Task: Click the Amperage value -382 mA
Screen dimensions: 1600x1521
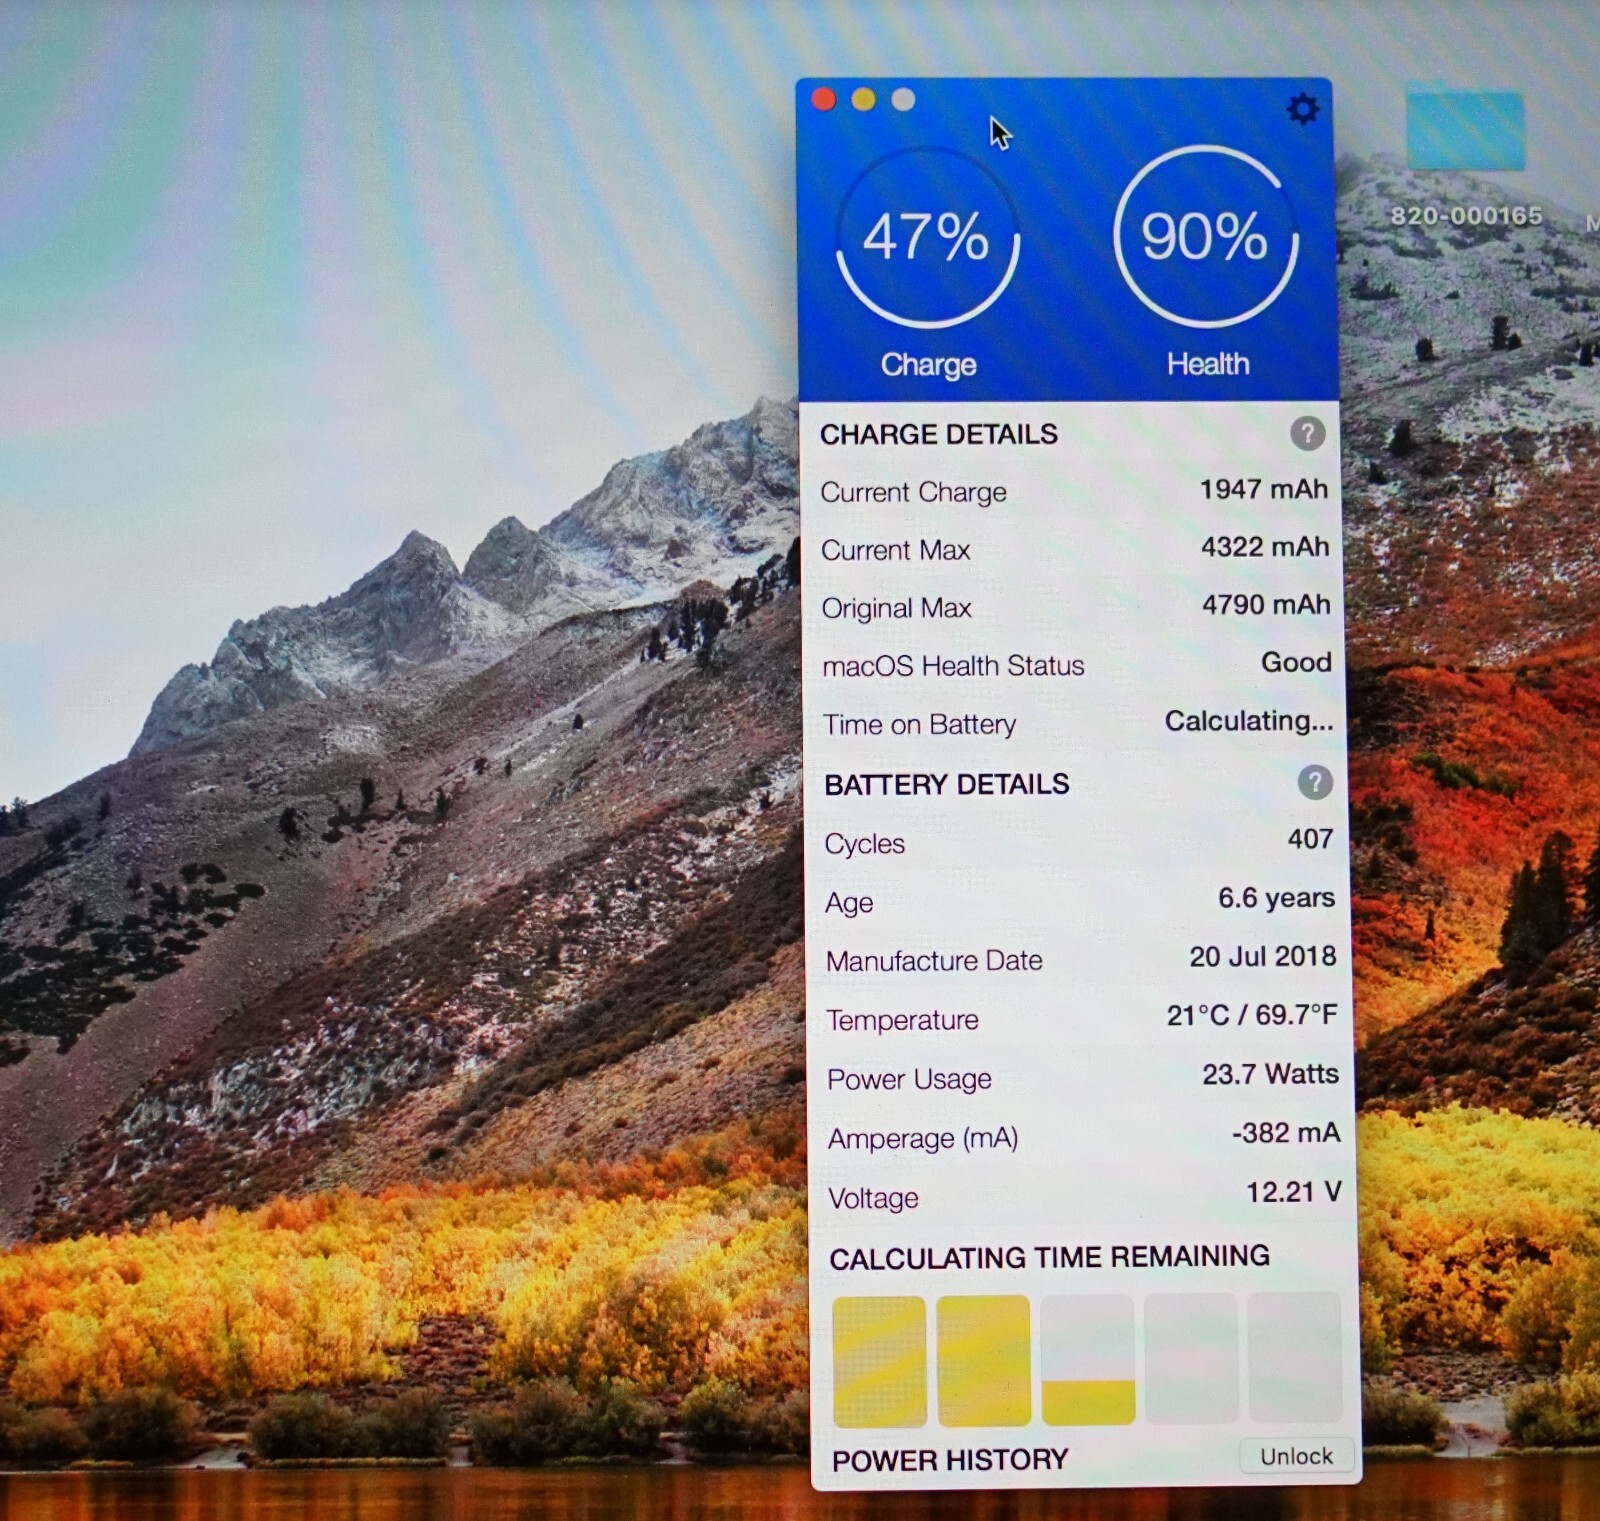Action: (x=1285, y=1133)
